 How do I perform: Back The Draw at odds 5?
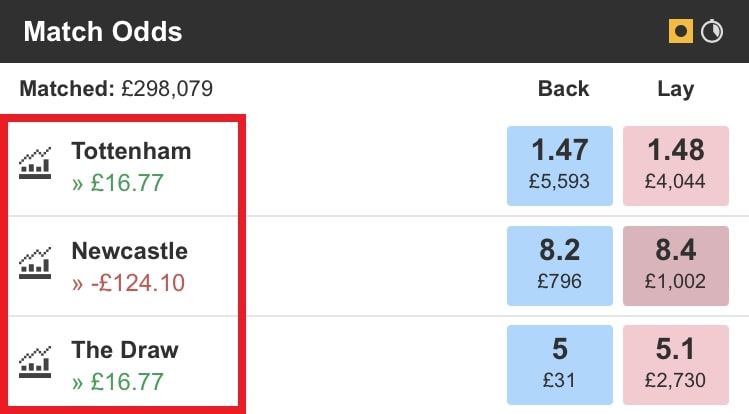coord(561,364)
